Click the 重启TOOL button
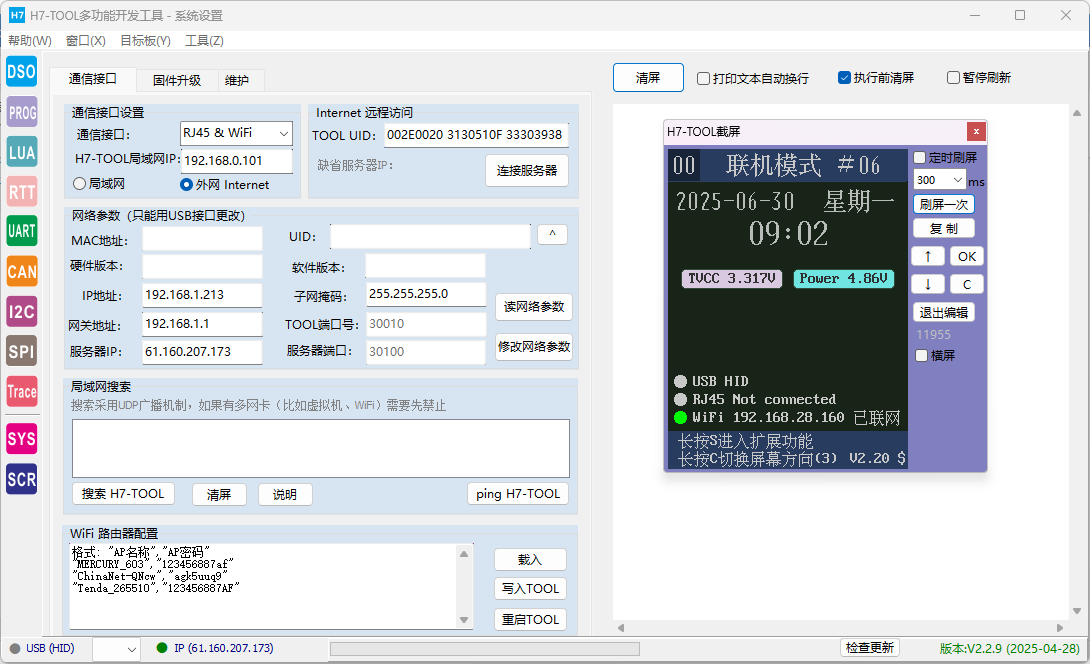Image resolution: width=1090 pixels, height=664 pixels. (530, 620)
